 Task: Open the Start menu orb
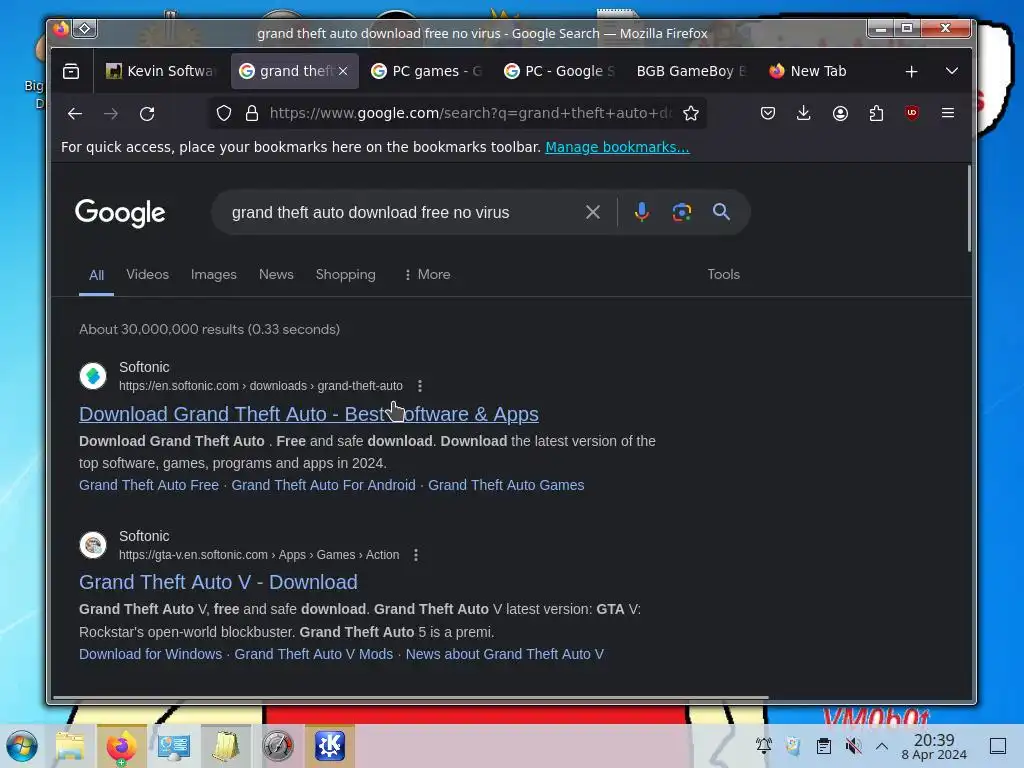click(x=22, y=746)
